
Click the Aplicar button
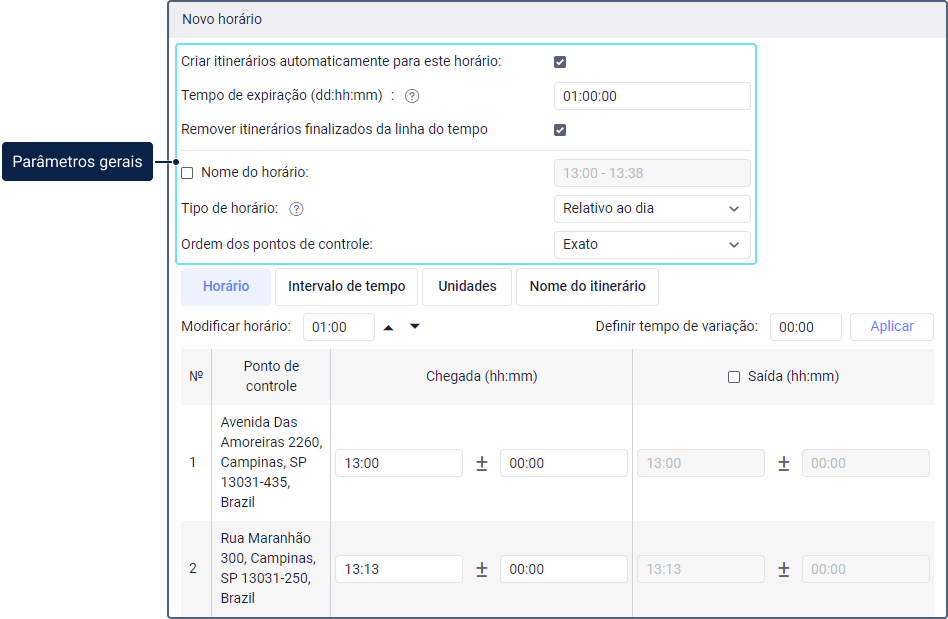[891, 327]
